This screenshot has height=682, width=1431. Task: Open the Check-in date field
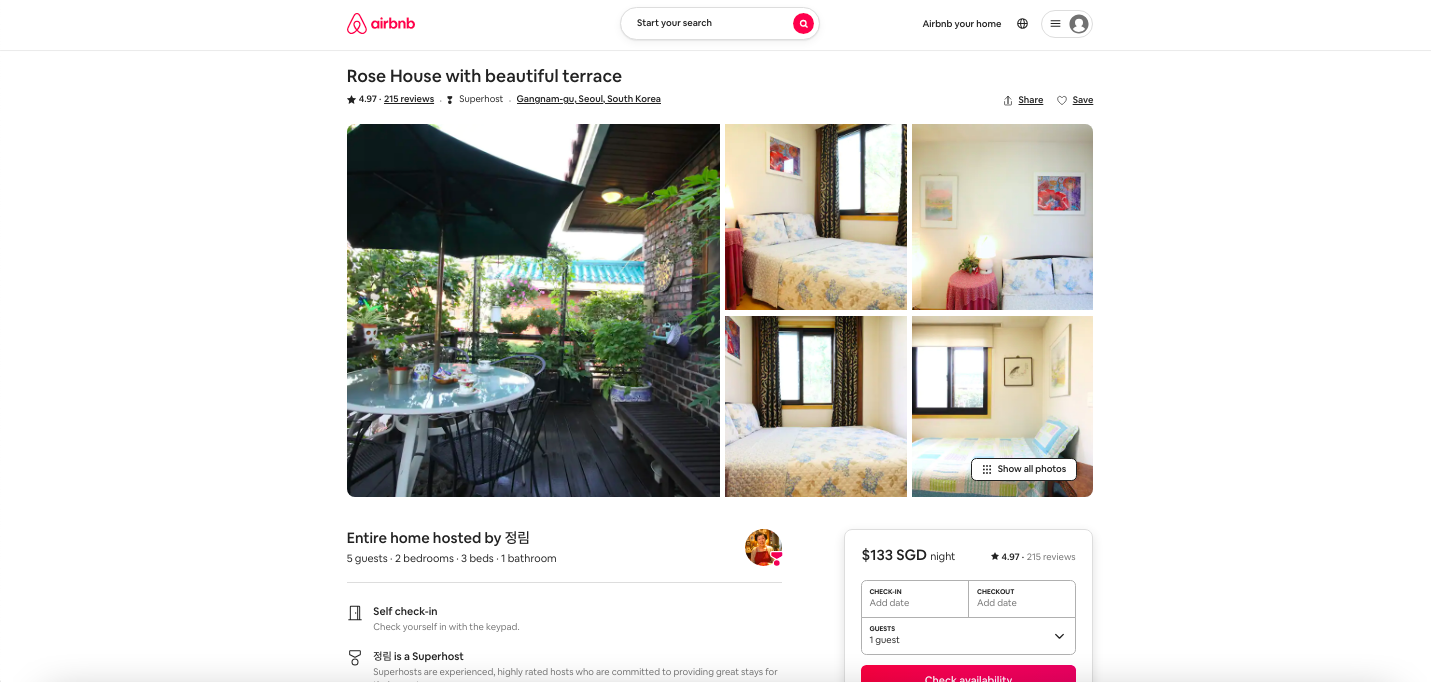pyautogui.click(x=915, y=598)
